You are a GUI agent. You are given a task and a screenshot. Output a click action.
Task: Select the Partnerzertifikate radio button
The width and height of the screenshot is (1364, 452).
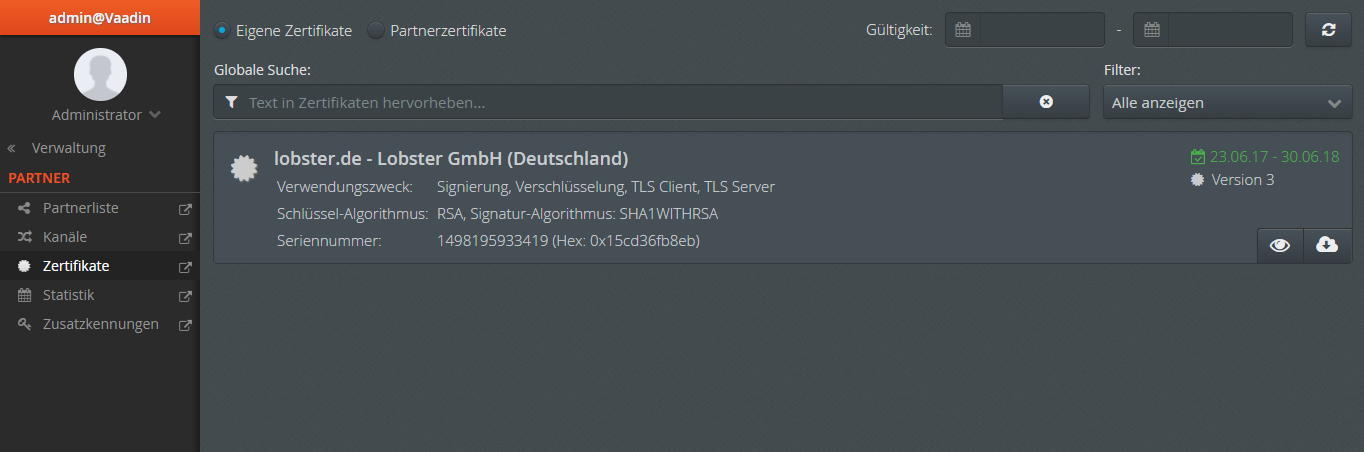tap(376, 30)
